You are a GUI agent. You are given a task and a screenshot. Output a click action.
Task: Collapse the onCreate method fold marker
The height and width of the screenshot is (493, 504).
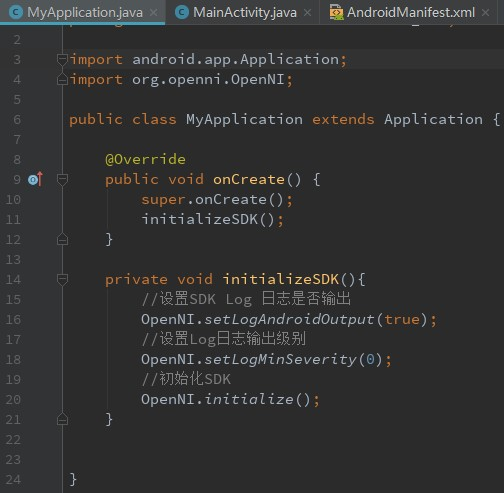(62, 179)
